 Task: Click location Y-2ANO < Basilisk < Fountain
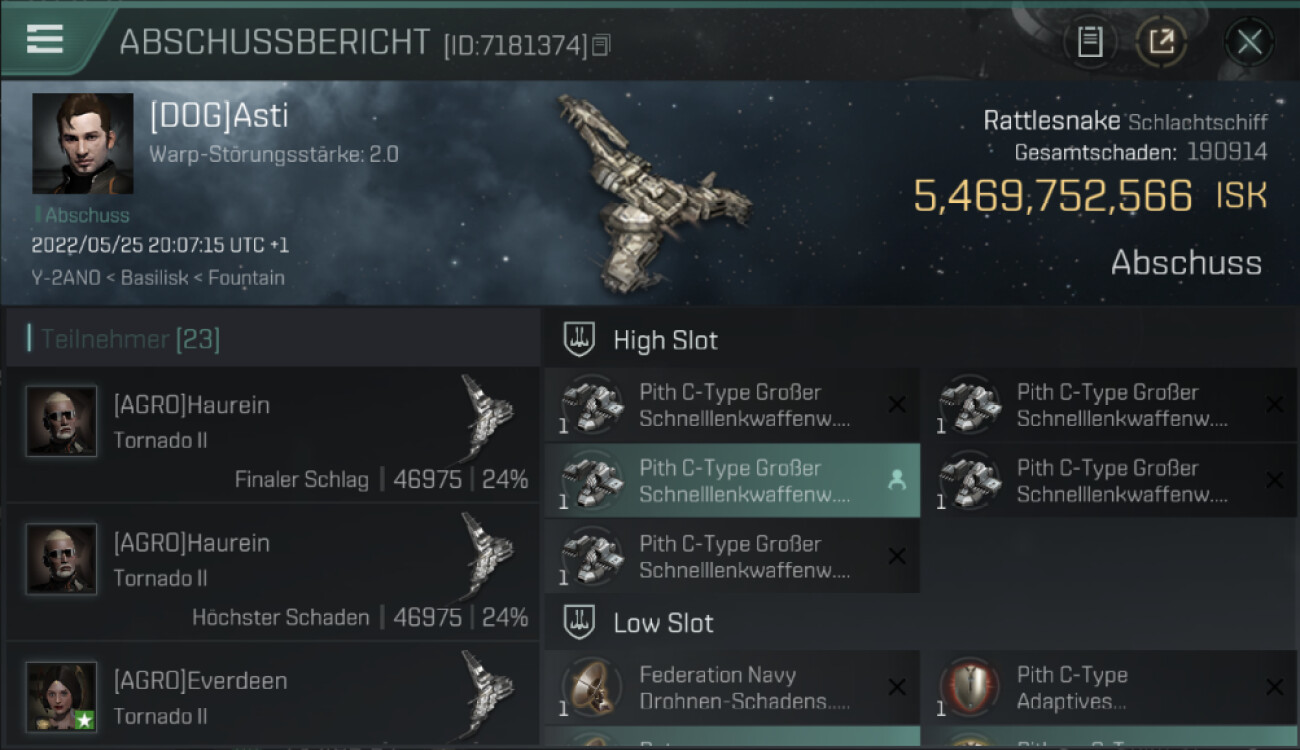coord(158,278)
